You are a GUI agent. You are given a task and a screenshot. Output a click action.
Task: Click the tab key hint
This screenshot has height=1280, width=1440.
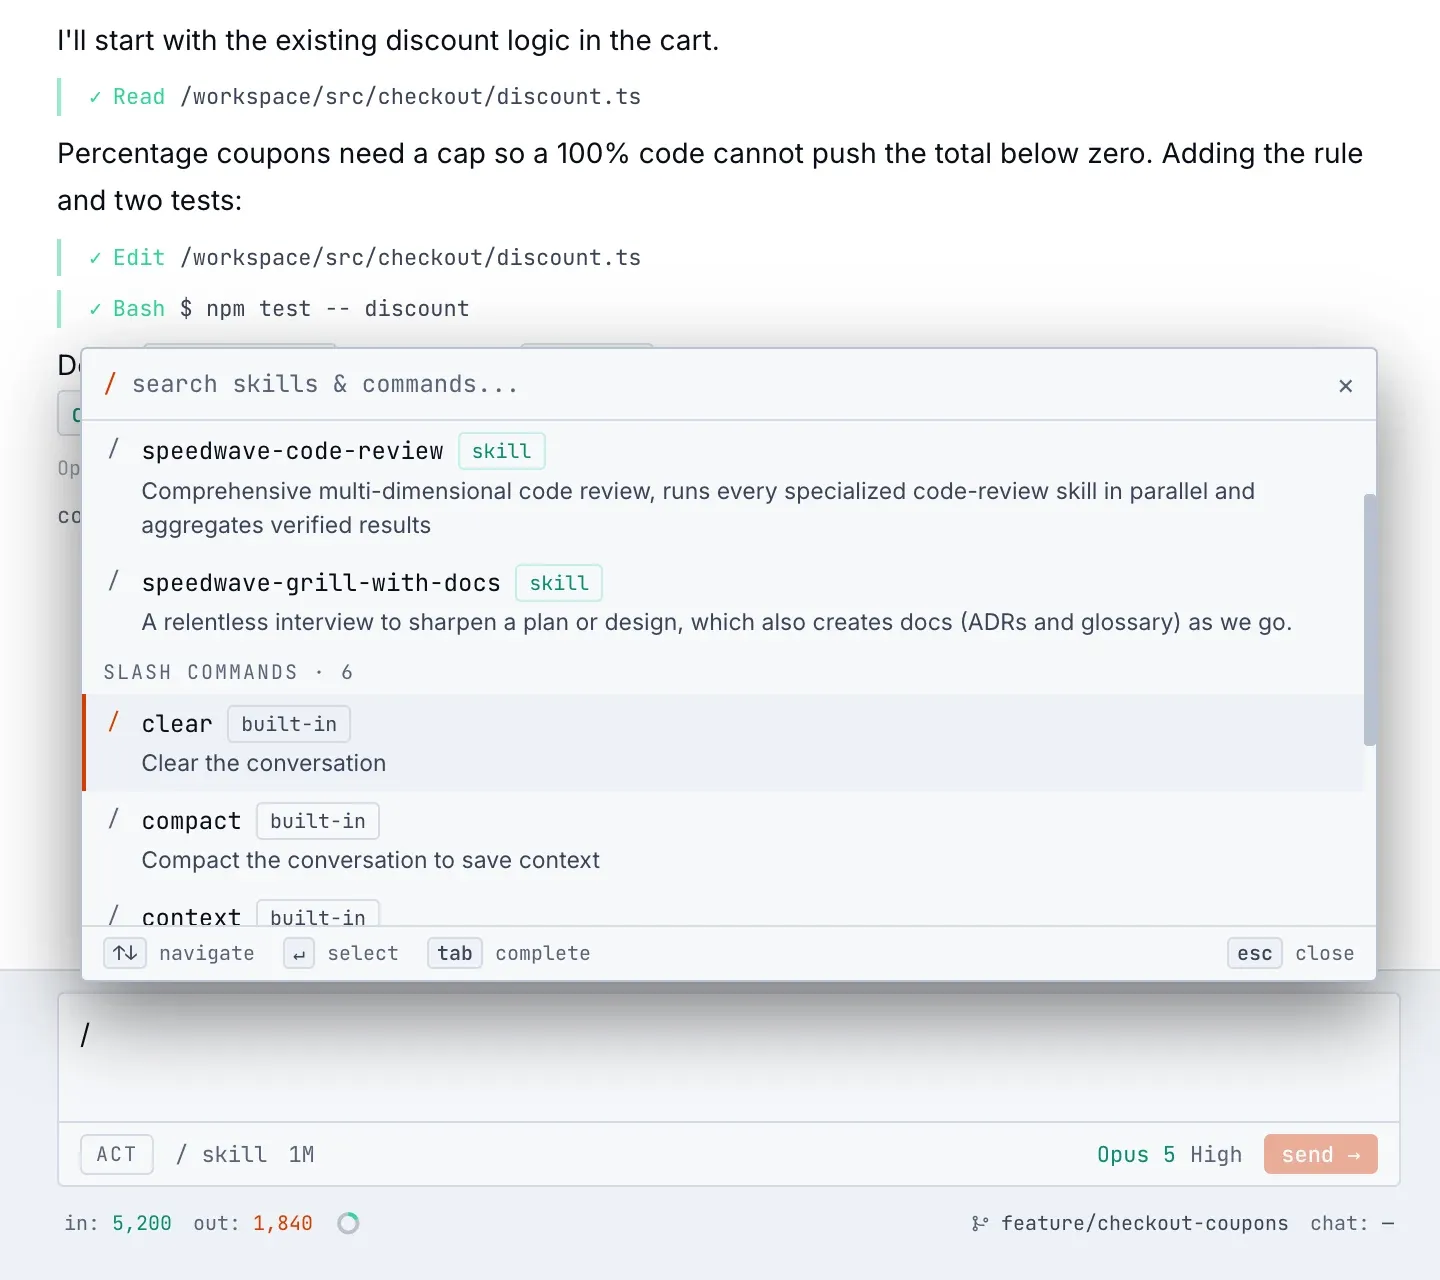tap(455, 953)
